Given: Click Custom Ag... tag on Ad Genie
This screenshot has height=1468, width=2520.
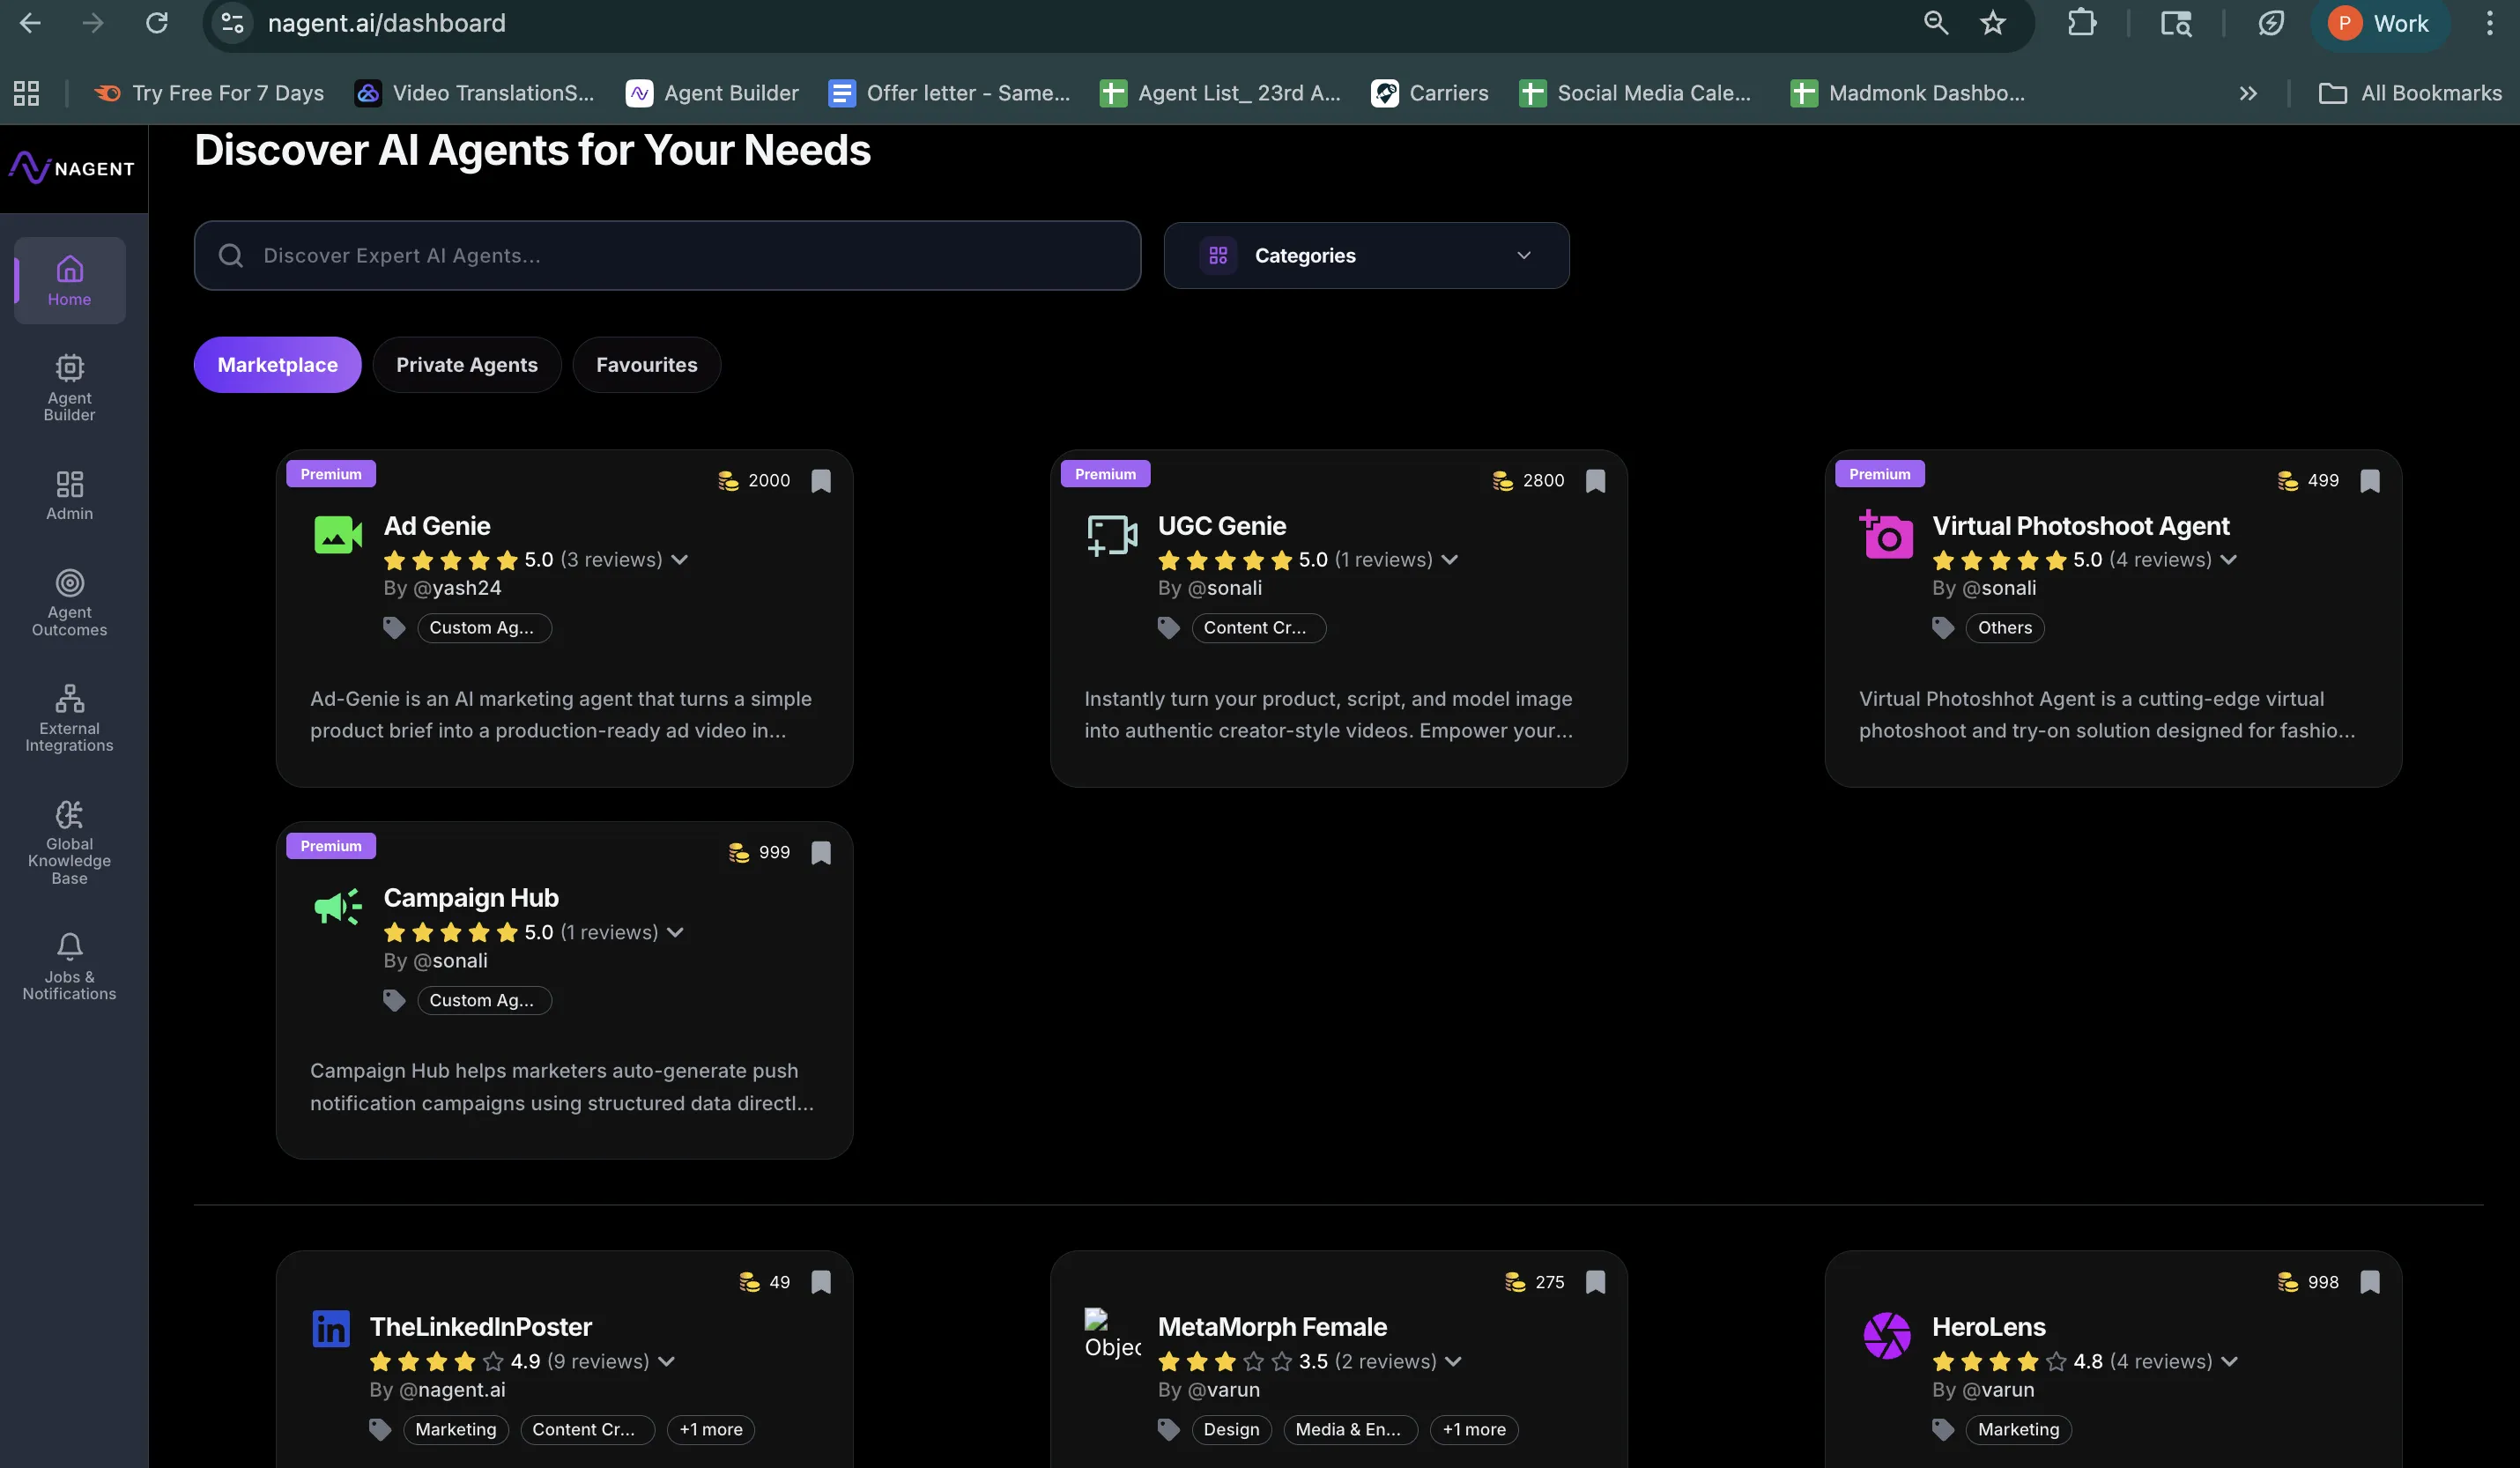Looking at the screenshot, I should (x=484, y=628).
